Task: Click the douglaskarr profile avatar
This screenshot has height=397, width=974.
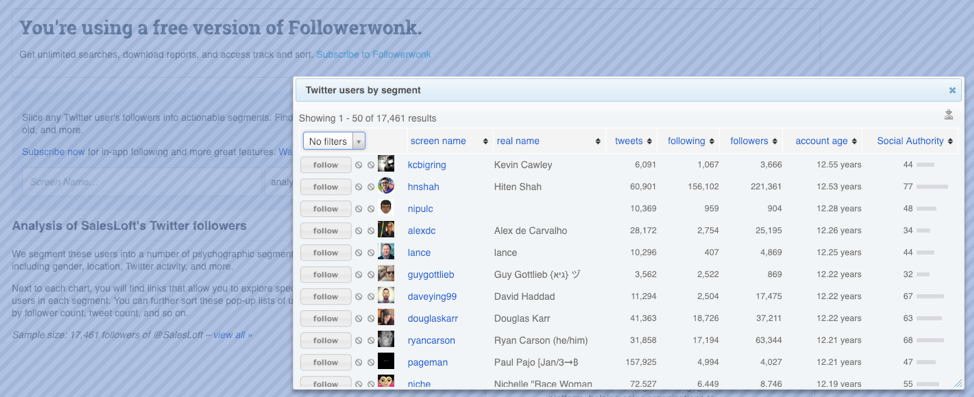Action: tap(386, 317)
